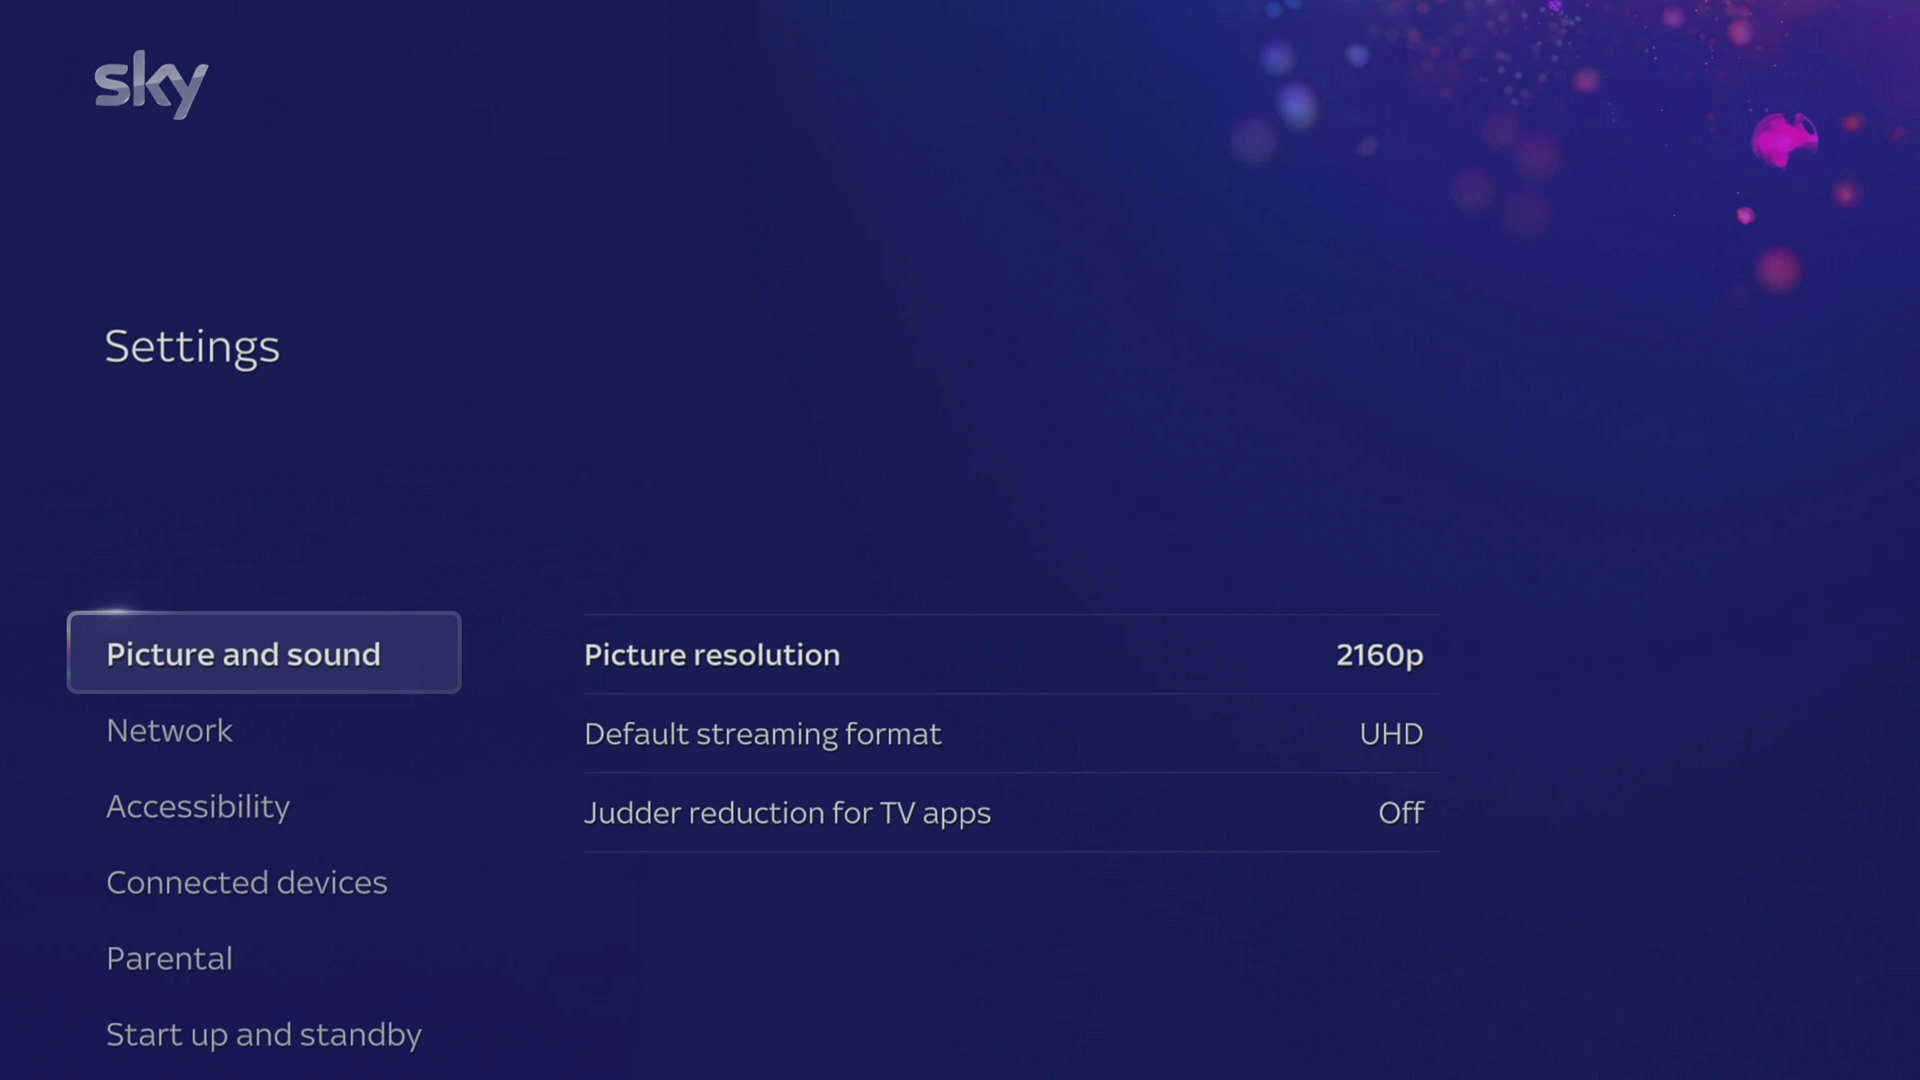Go to Network settings
The image size is (1920, 1080).
pos(169,731)
